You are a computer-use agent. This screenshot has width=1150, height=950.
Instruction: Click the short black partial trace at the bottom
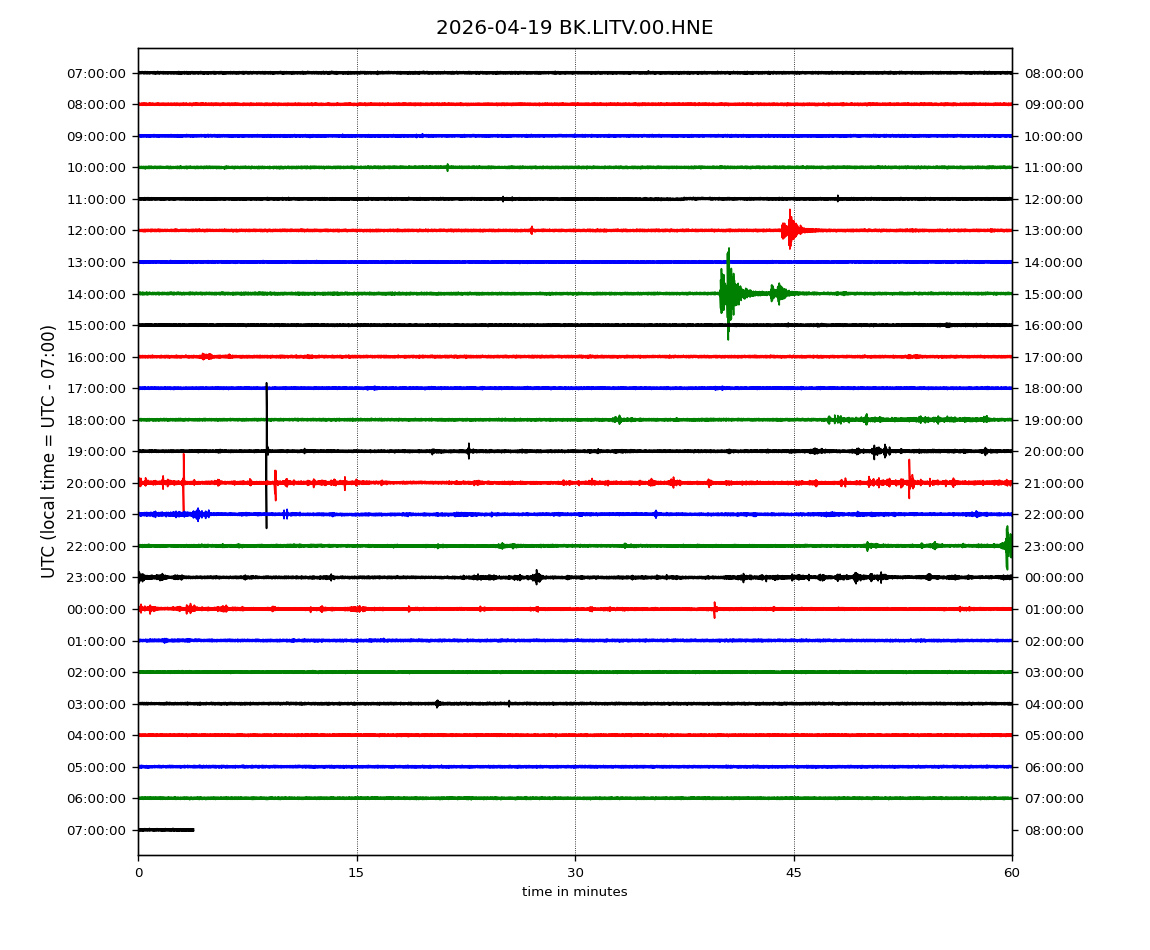point(166,830)
